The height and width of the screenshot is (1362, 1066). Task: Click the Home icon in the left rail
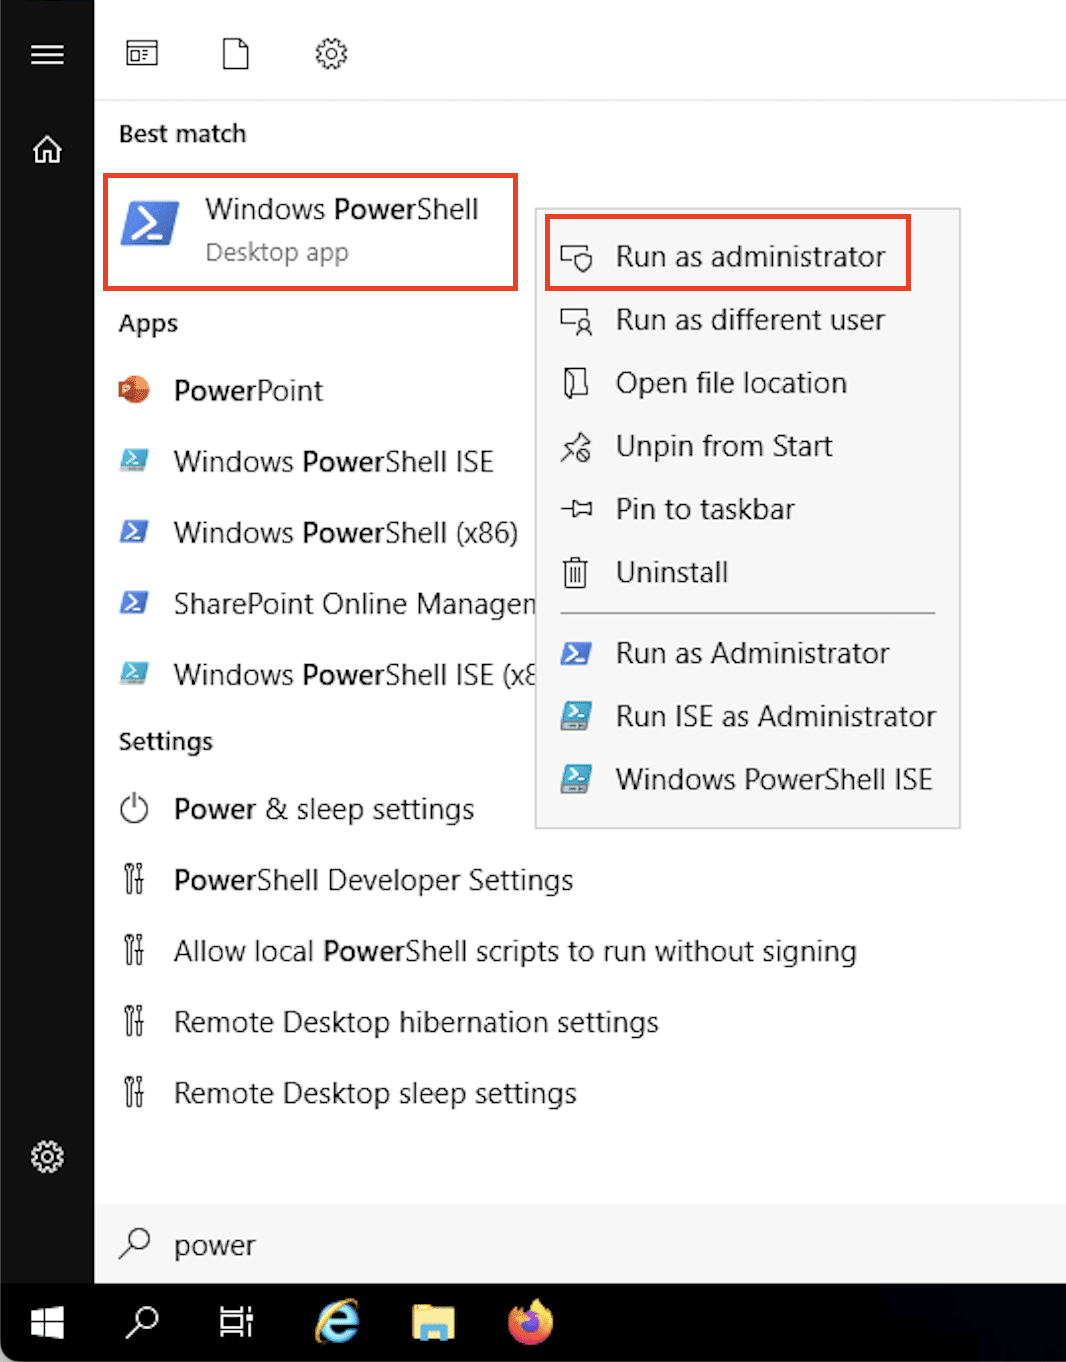tap(47, 150)
